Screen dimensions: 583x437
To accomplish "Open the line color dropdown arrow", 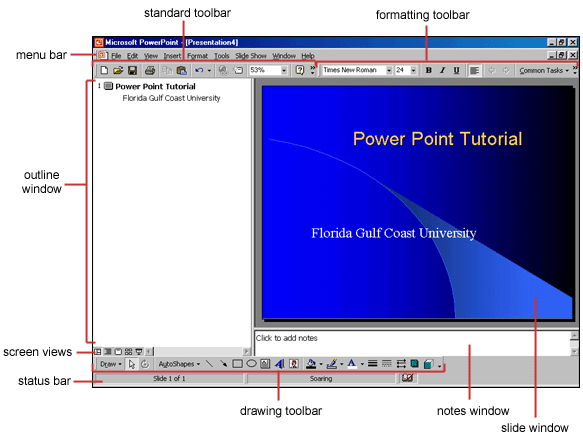I will pos(341,364).
